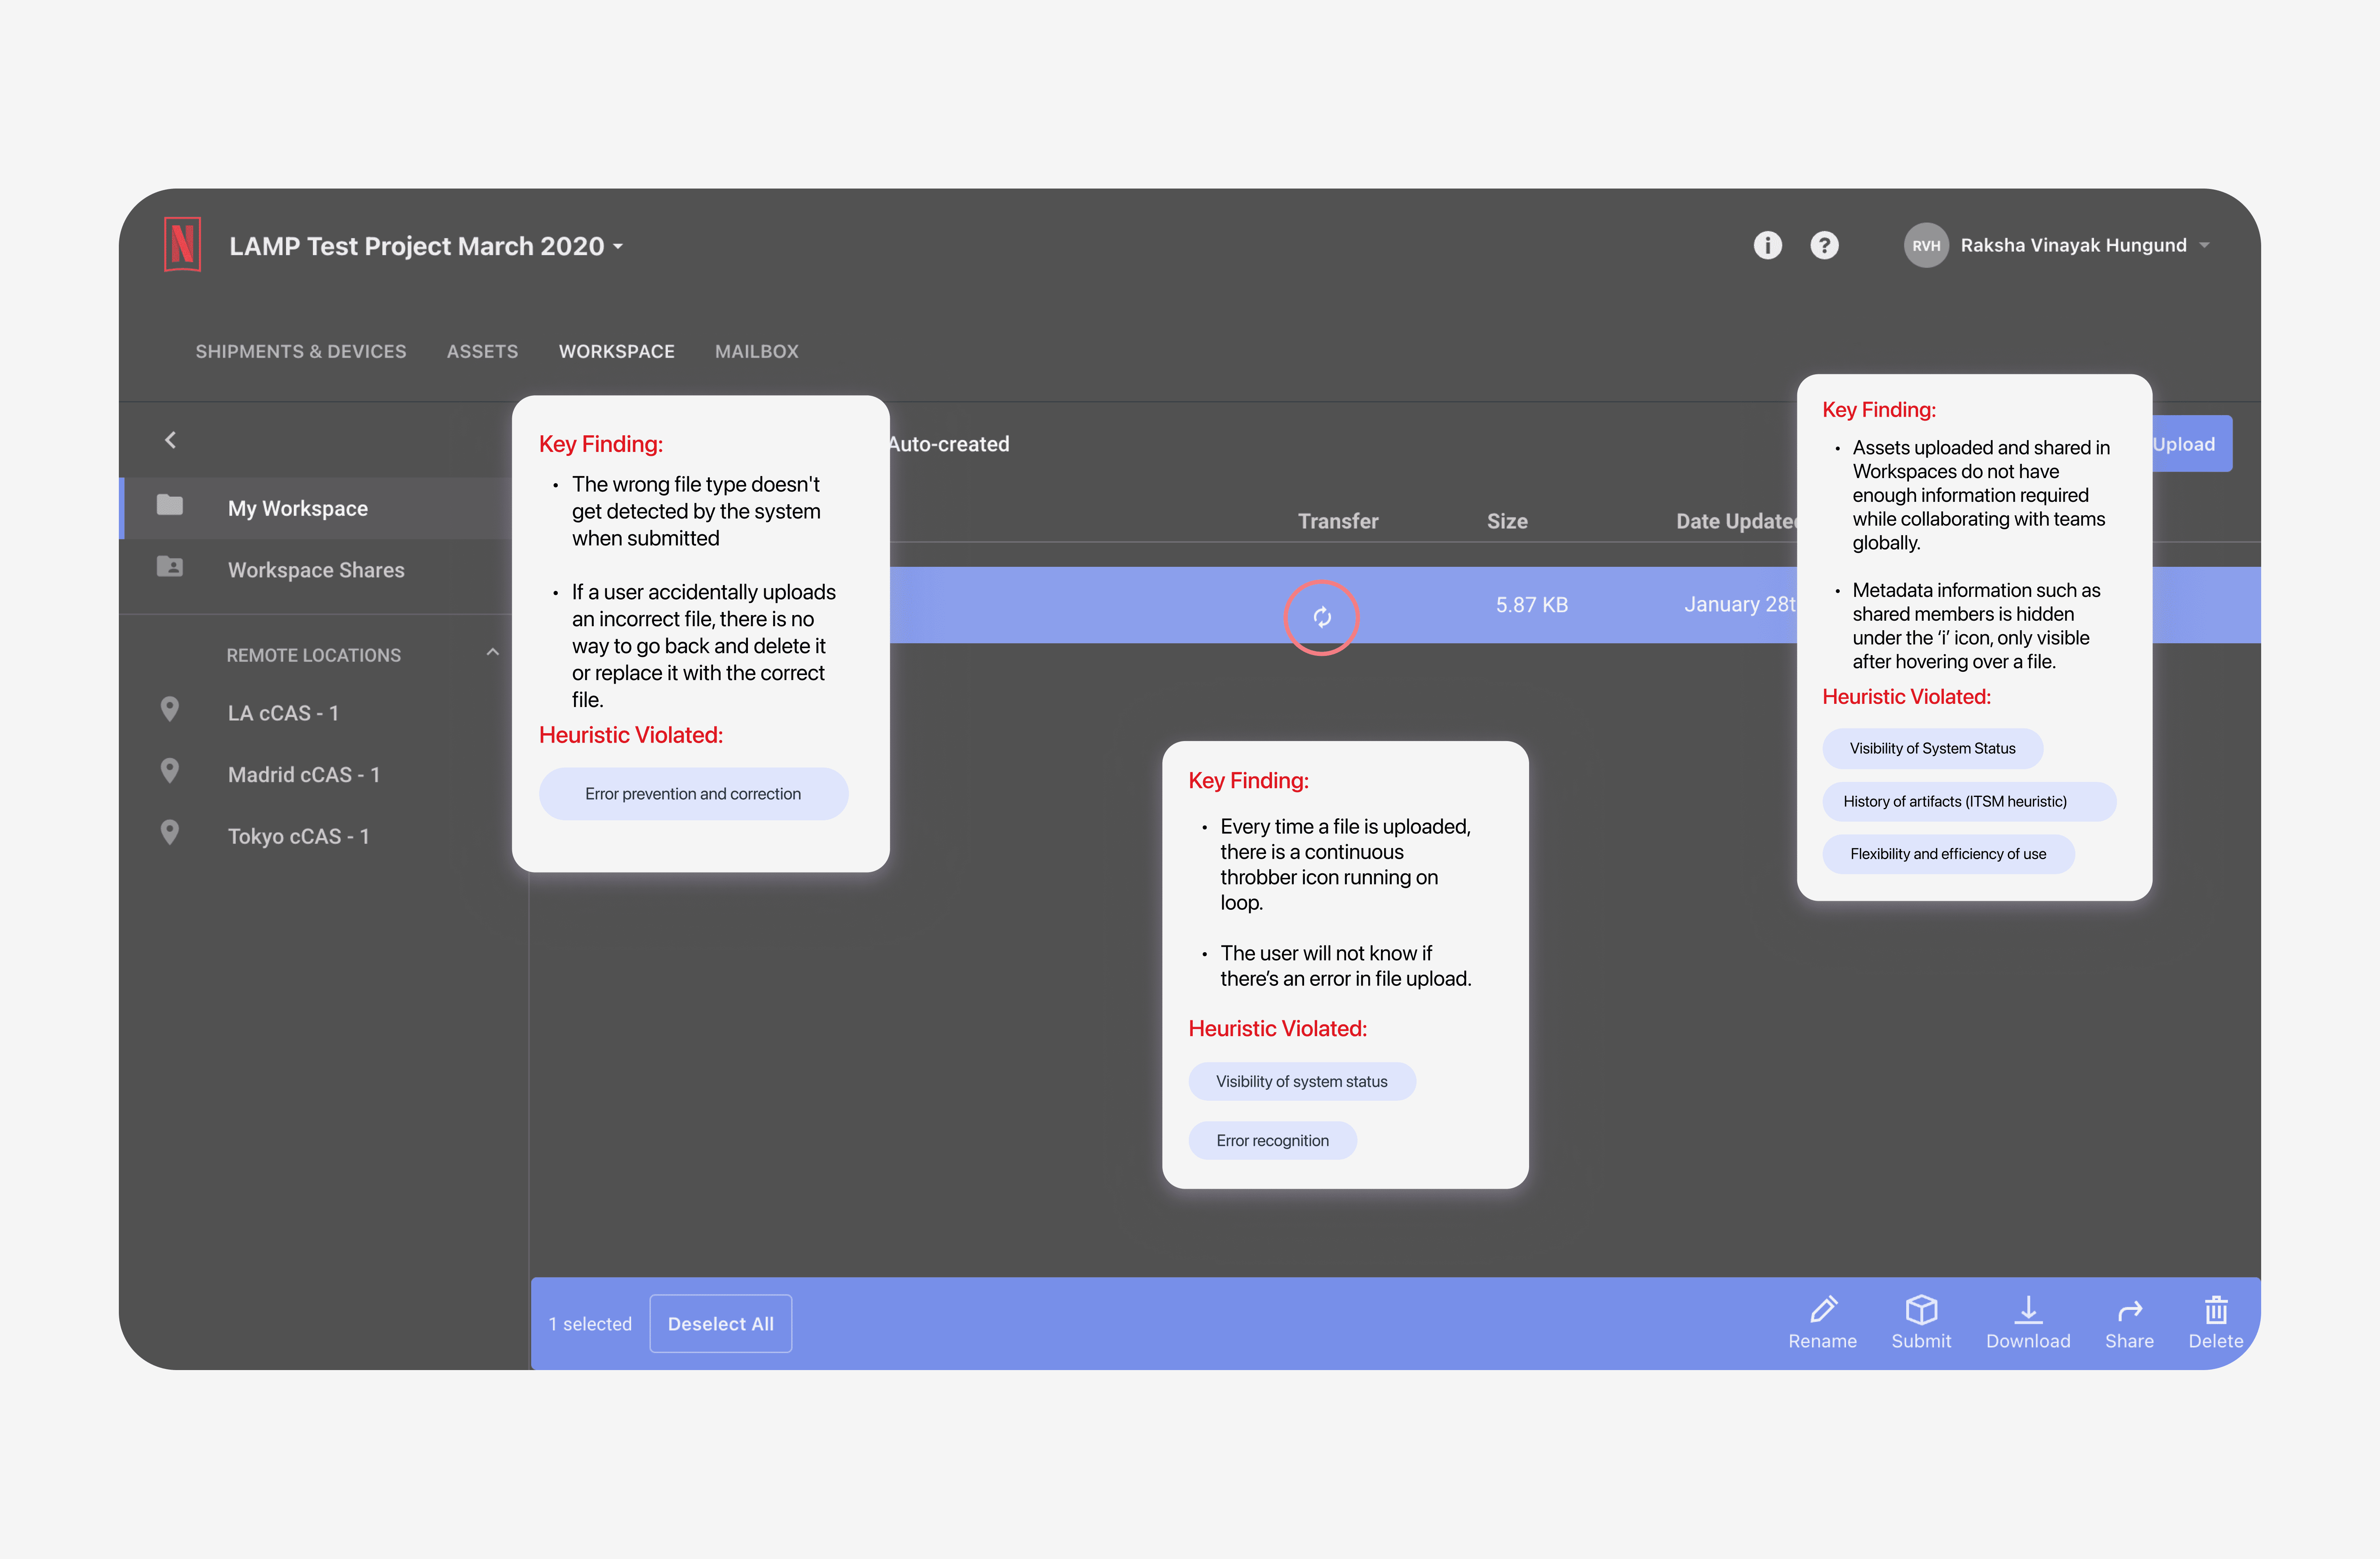Click the Download icon in action bar
Screen dimensions: 2380x1559
coord(2027,1310)
